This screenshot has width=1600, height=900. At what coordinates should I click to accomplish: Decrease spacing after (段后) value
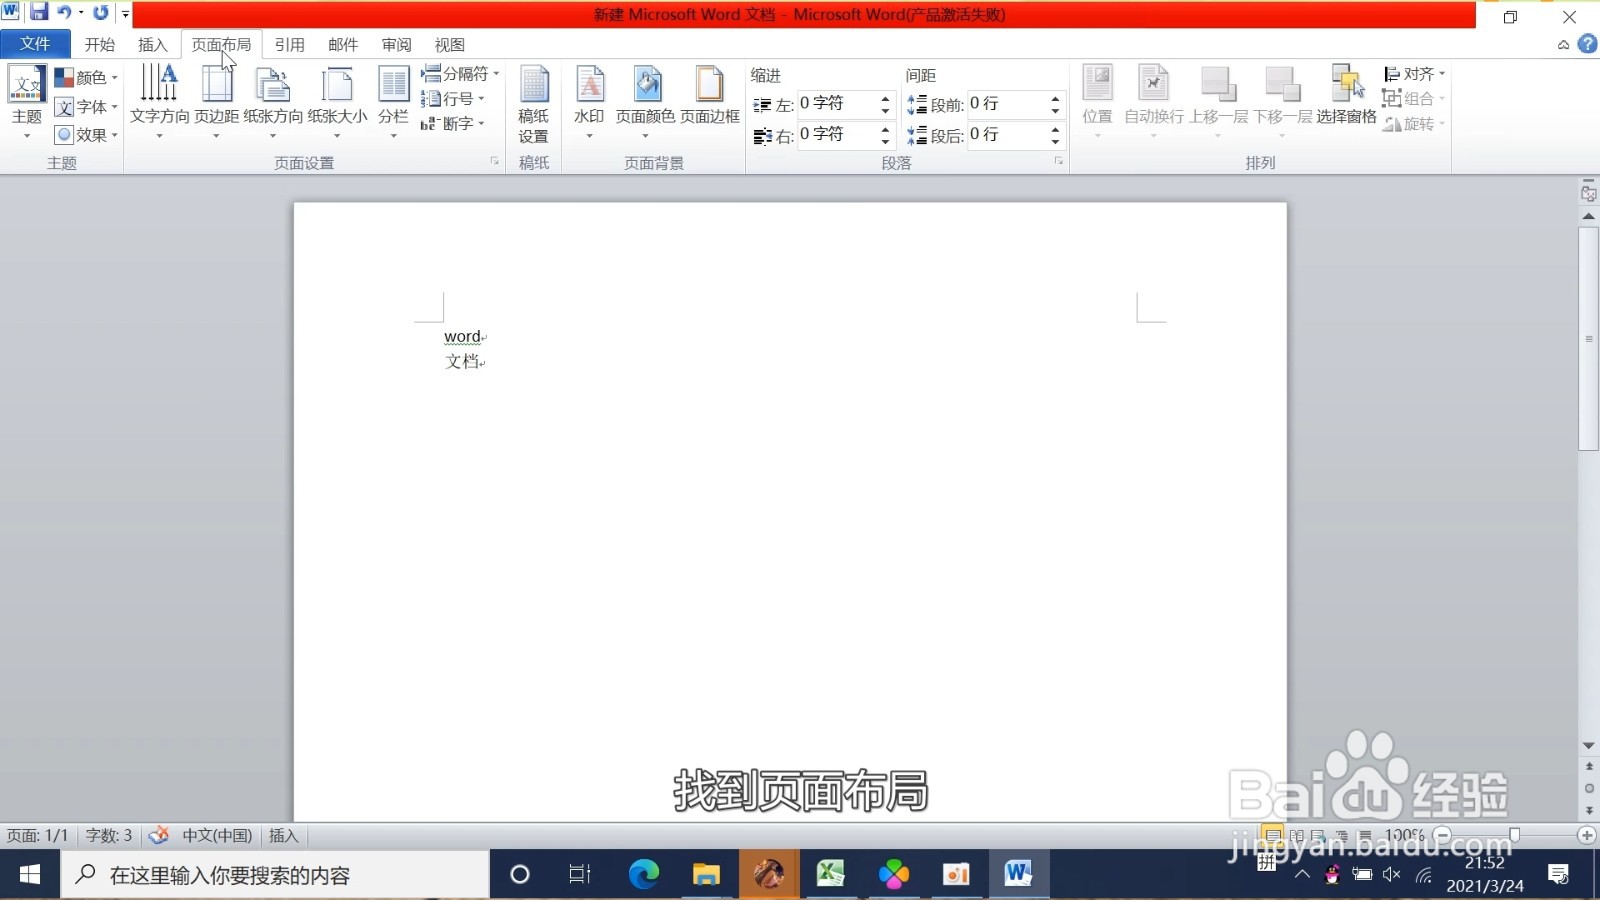click(1055, 141)
